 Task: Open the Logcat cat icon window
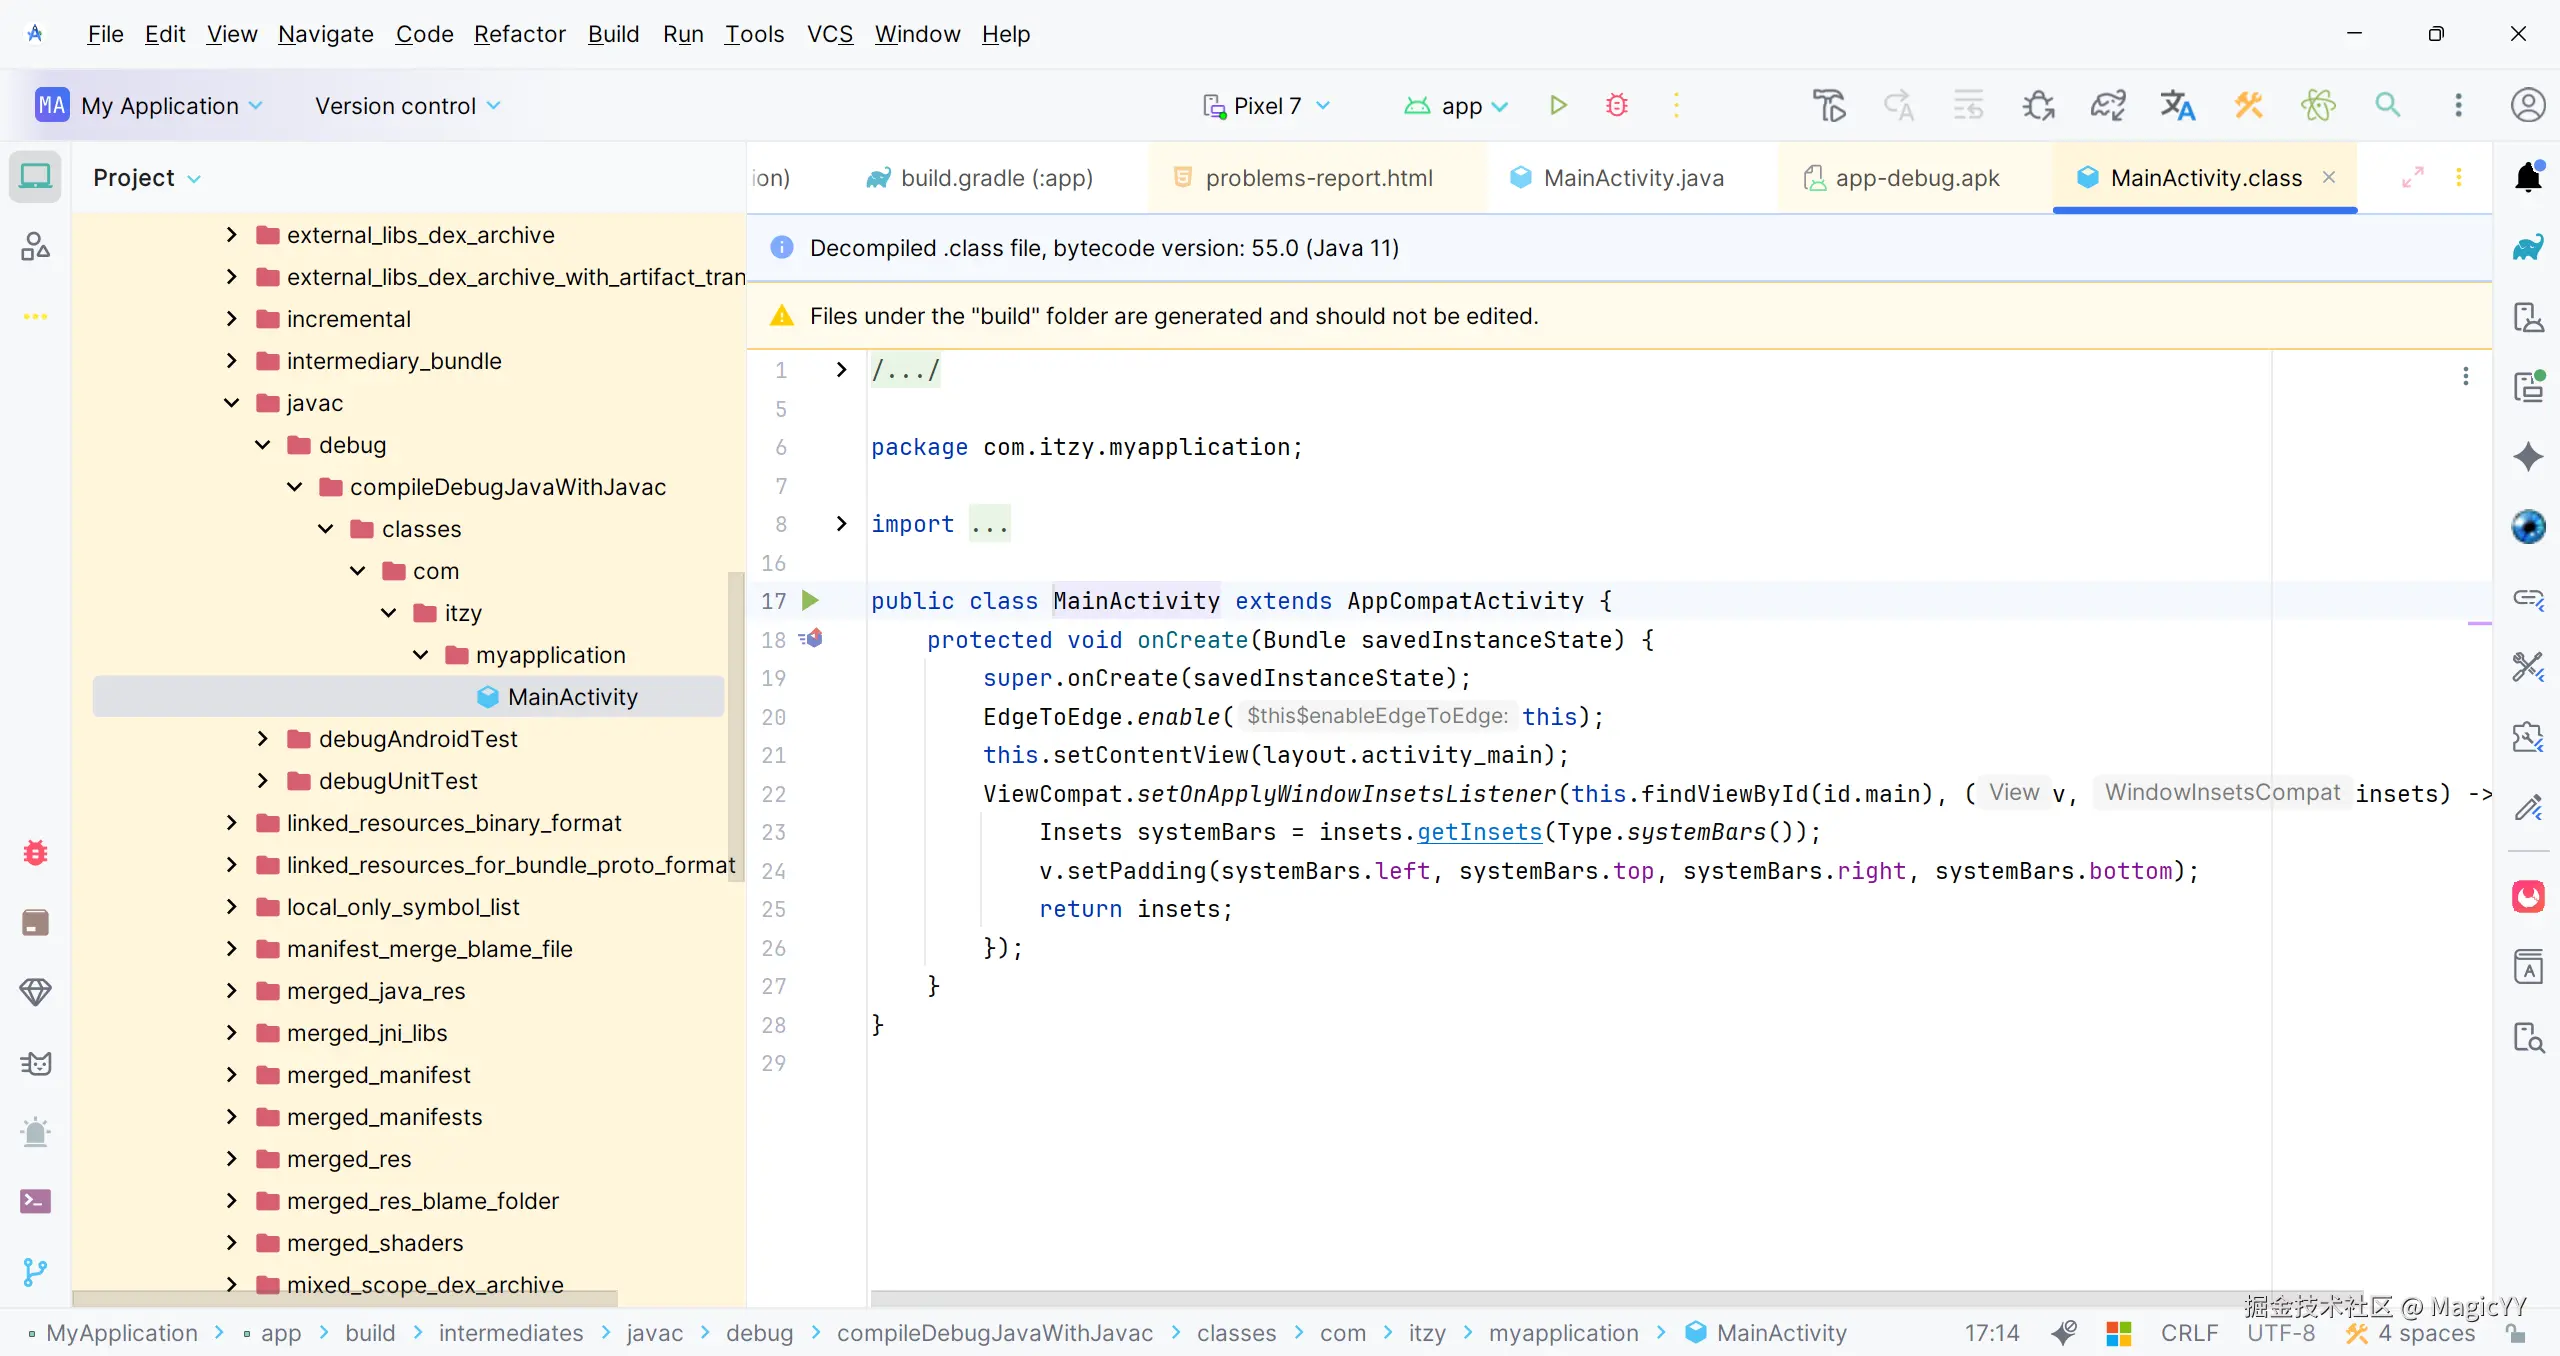(x=35, y=1063)
